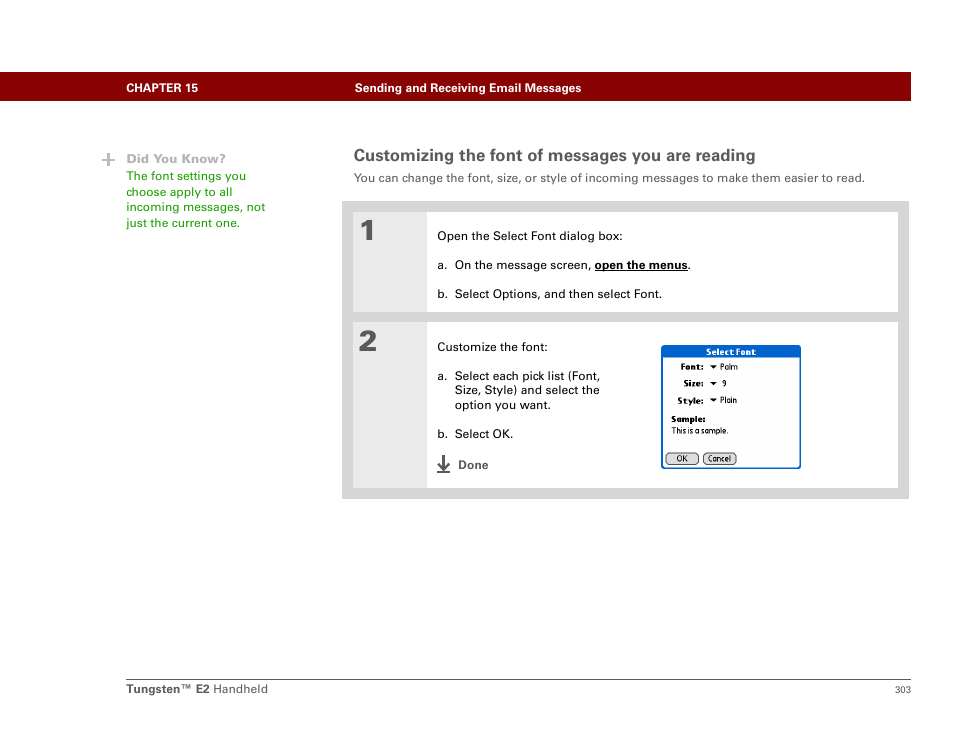Click the plus icon beside Did You Know?
Viewport: 954px width, 738px height.
[x=108, y=159]
